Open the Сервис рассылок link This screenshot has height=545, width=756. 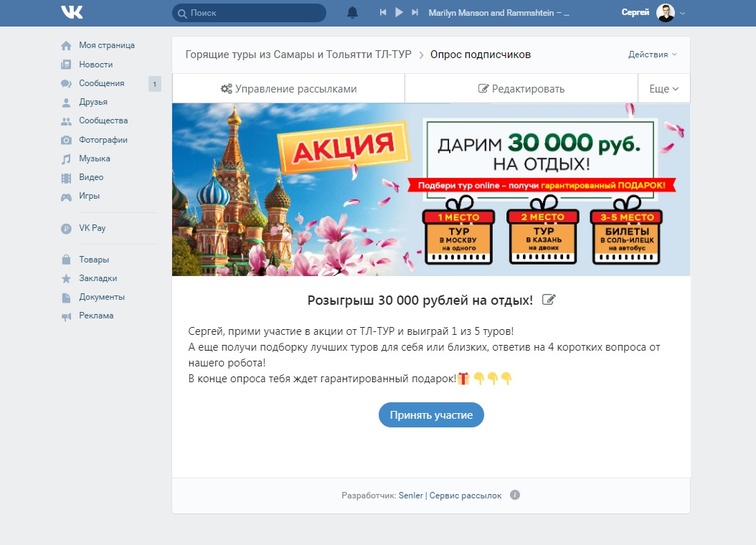point(465,495)
